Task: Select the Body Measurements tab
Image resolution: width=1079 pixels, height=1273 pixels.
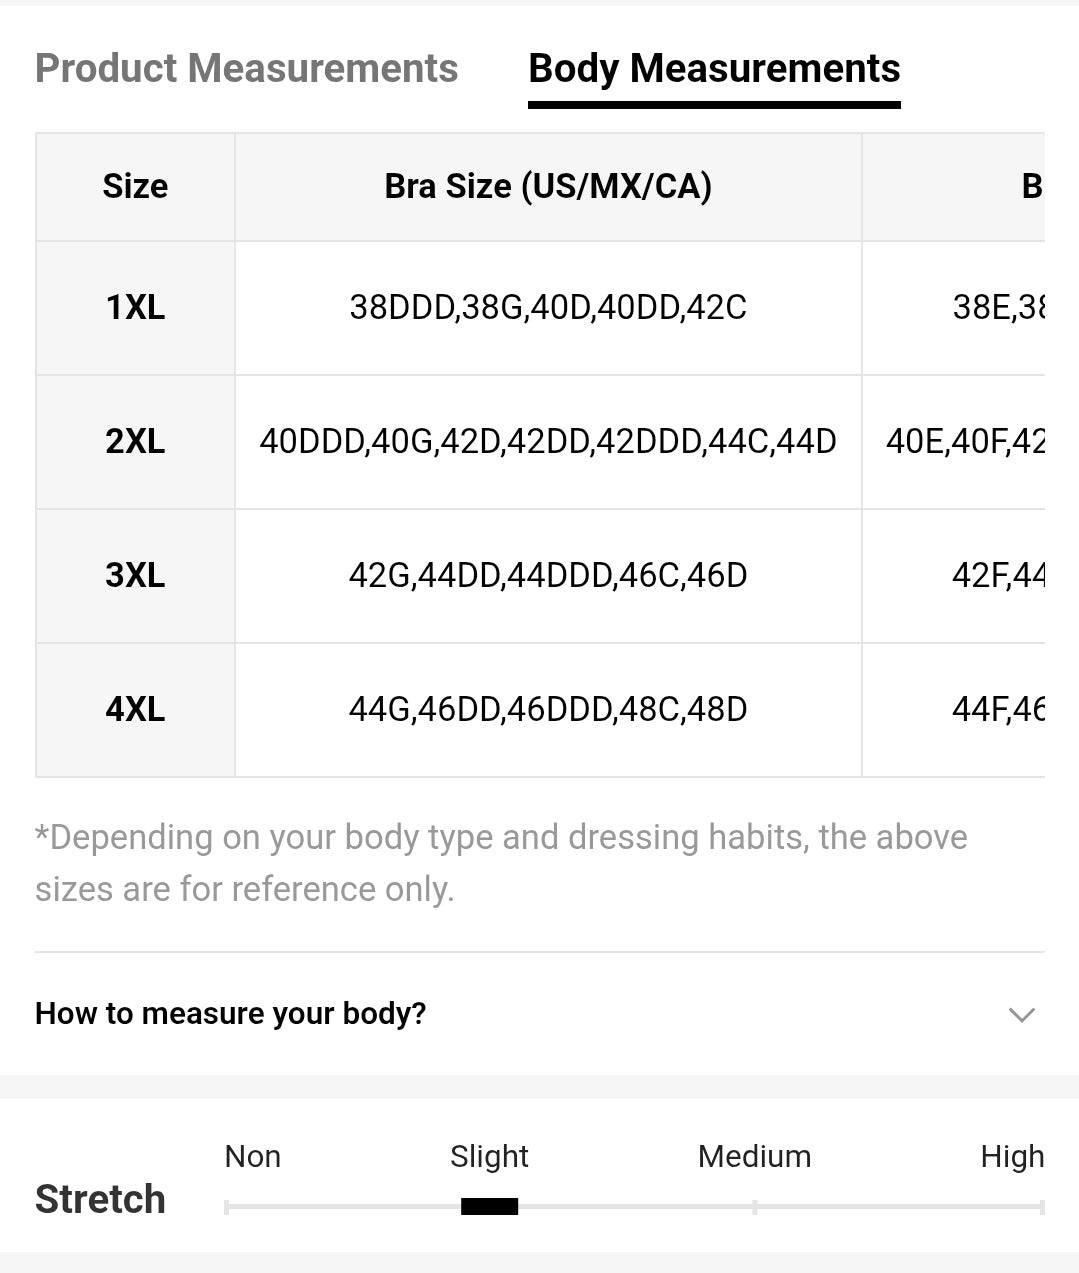Action: [714, 69]
